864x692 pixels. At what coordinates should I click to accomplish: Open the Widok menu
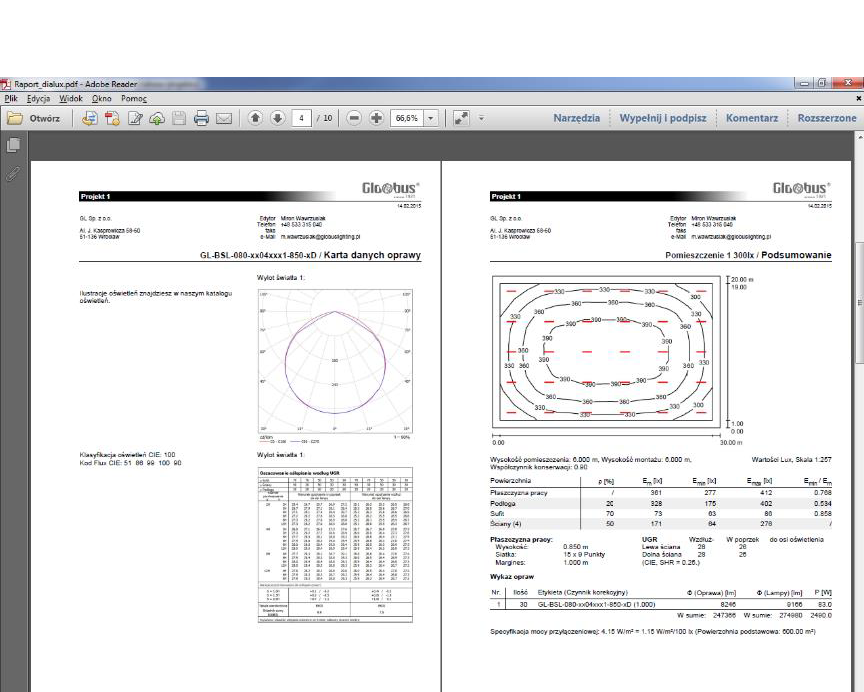tap(71, 99)
